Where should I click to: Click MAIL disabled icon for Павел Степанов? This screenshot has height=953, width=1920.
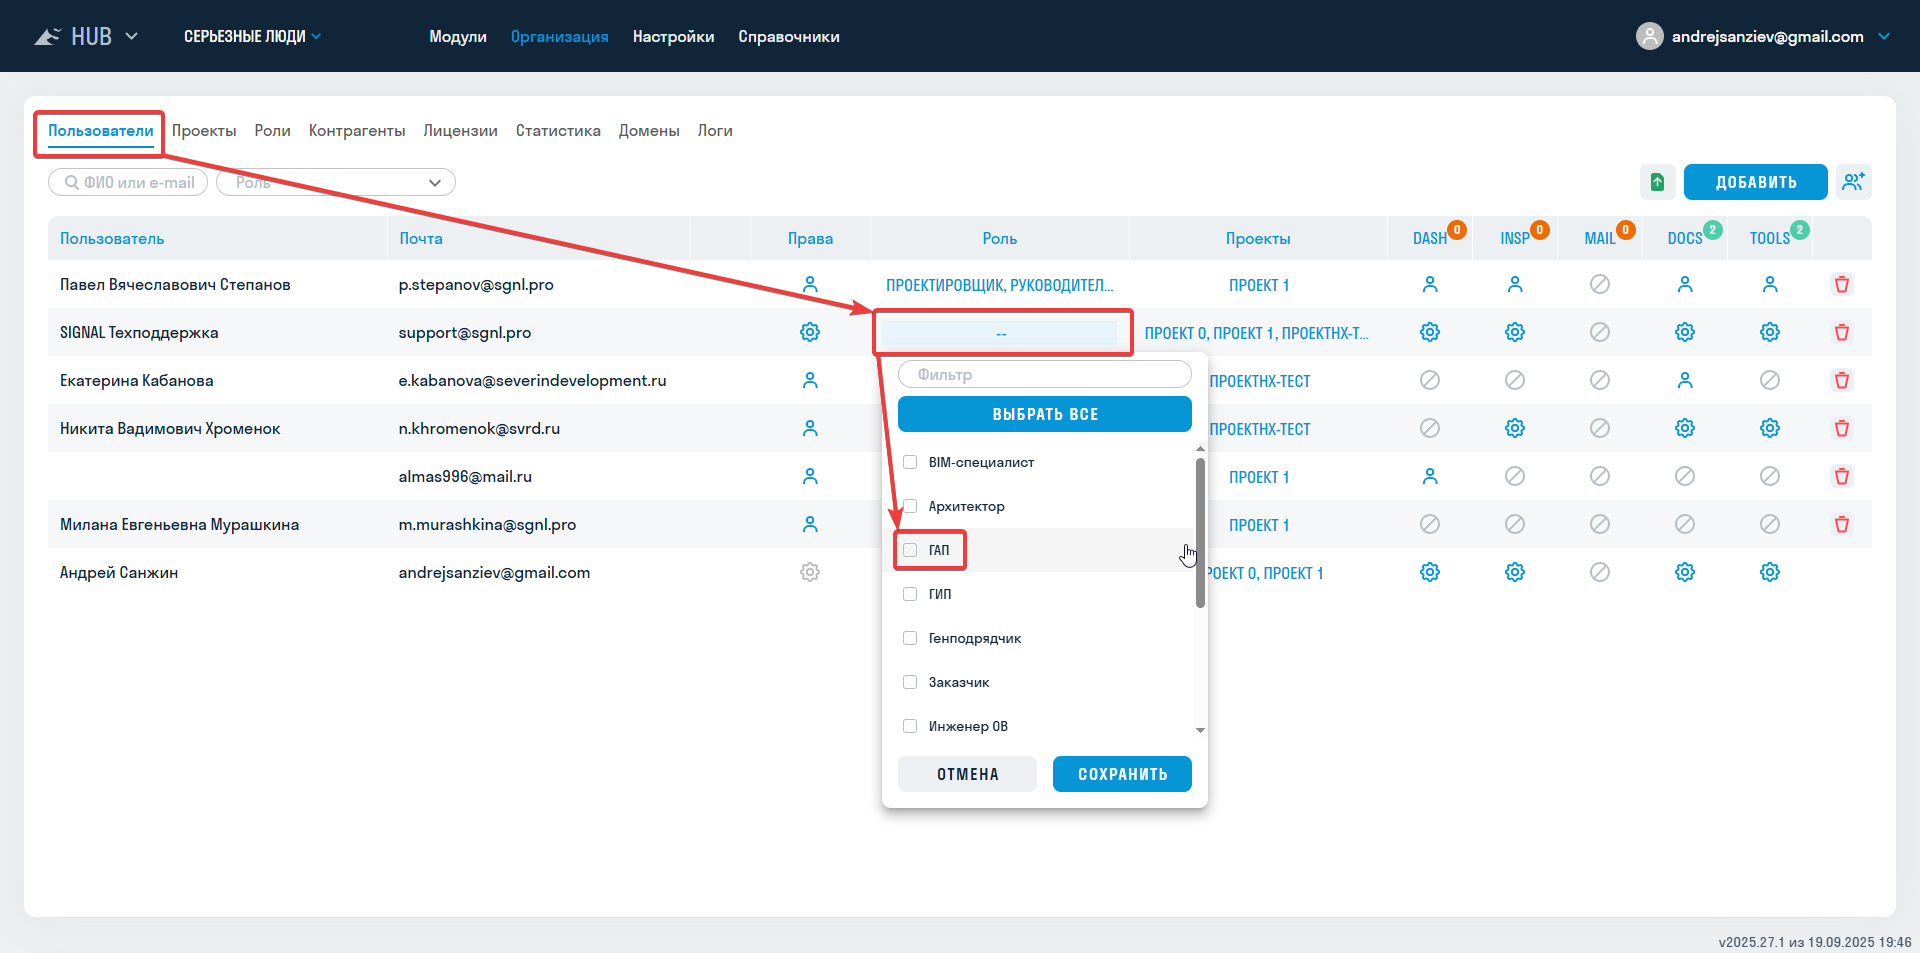[1599, 285]
